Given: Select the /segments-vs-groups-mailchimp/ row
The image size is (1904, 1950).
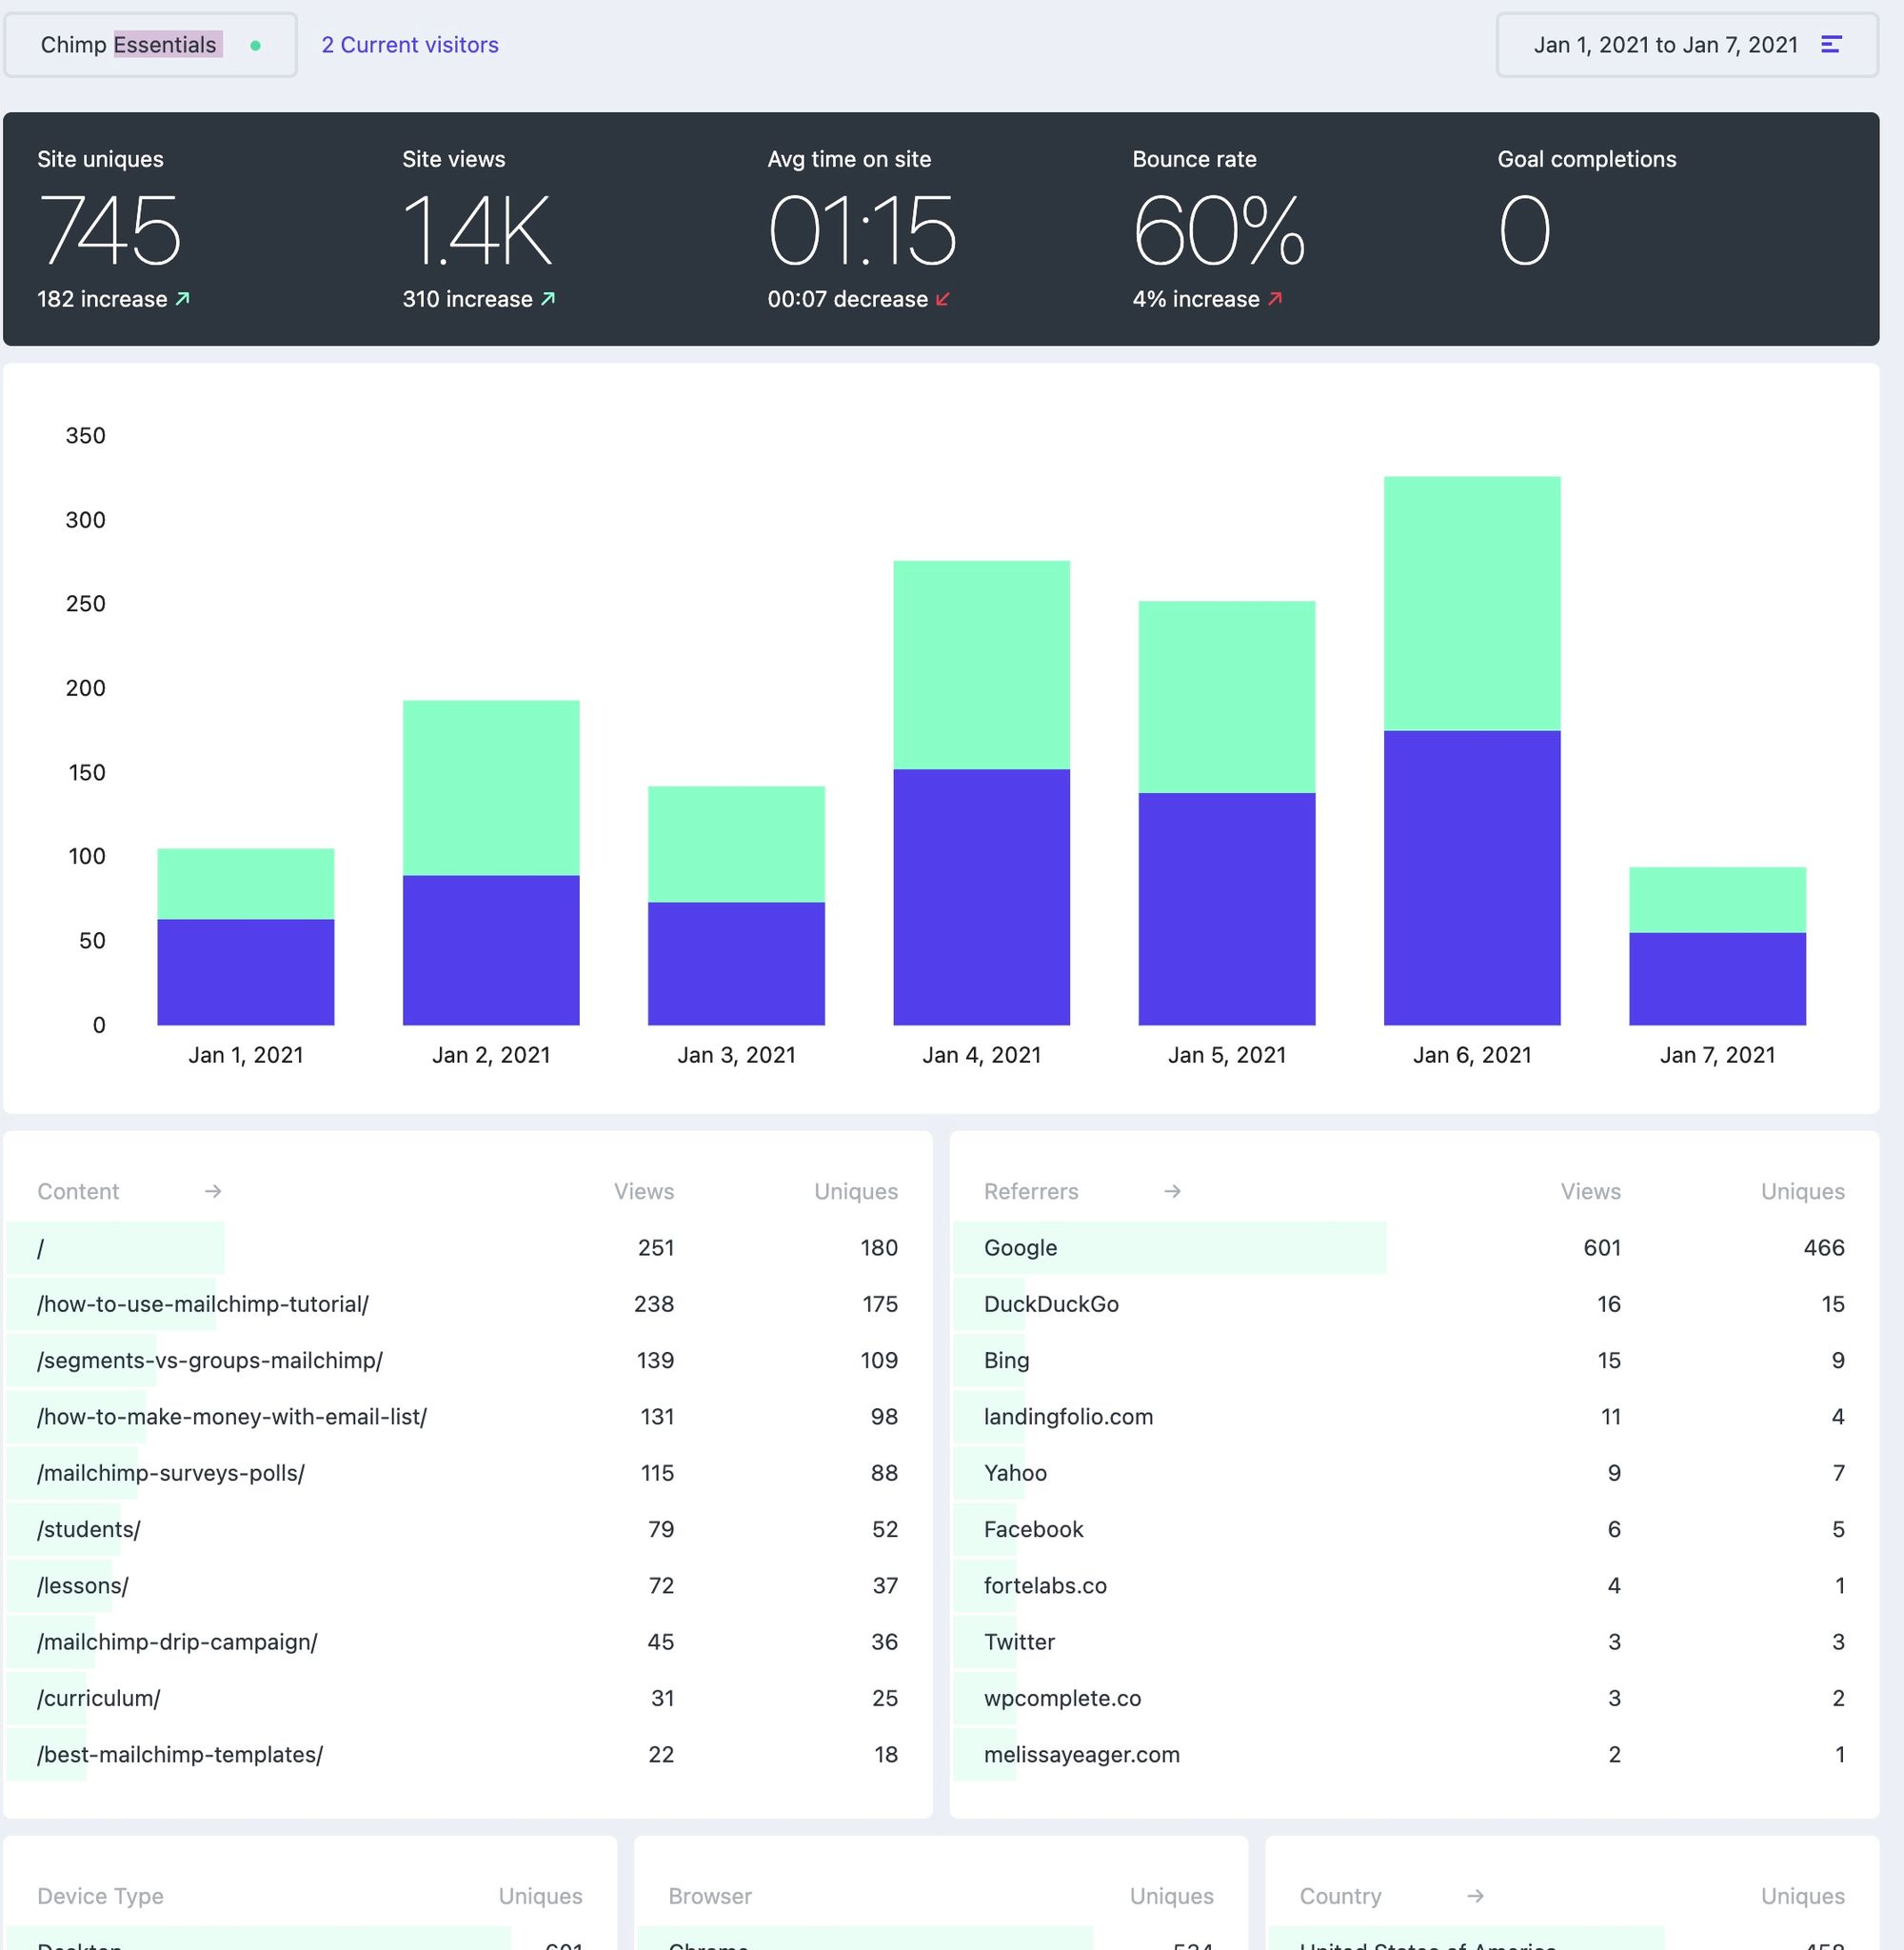Looking at the screenshot, I should click(x=210, y=1360).
